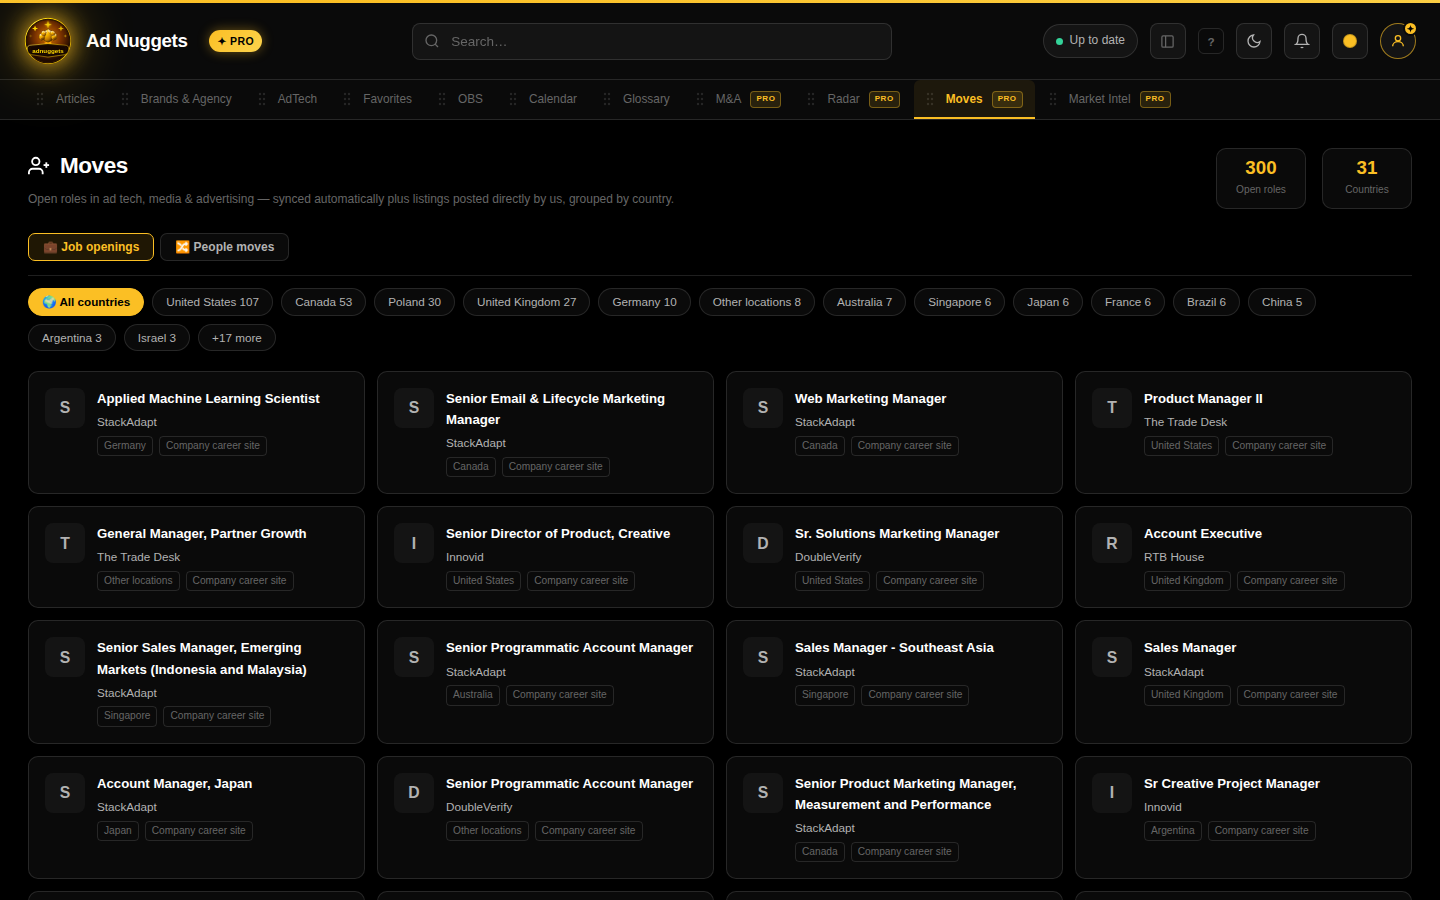
Task: Click the S avatar for Account Manager, Japan
Action: click(x=65, y=793)
